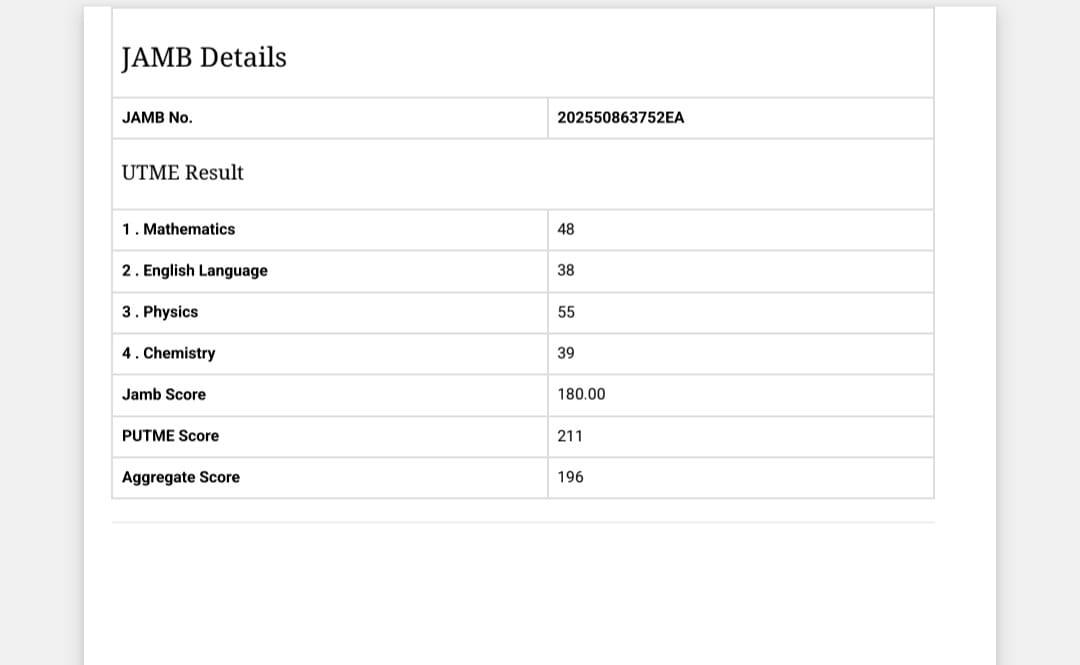Screen dimensions: 1080x665
Task: Select the Aggregate Score label
Action: click(181, 477)
